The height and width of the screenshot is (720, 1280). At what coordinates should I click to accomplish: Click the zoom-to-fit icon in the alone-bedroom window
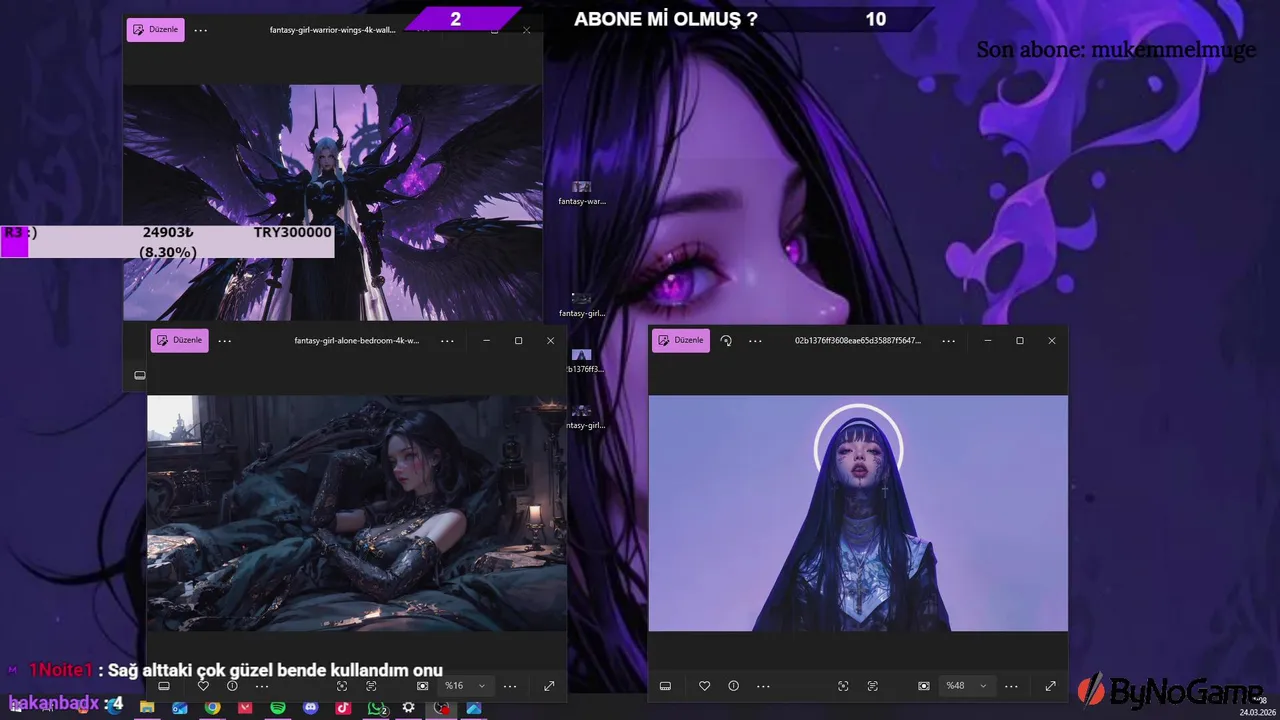(x=423, y=686)
